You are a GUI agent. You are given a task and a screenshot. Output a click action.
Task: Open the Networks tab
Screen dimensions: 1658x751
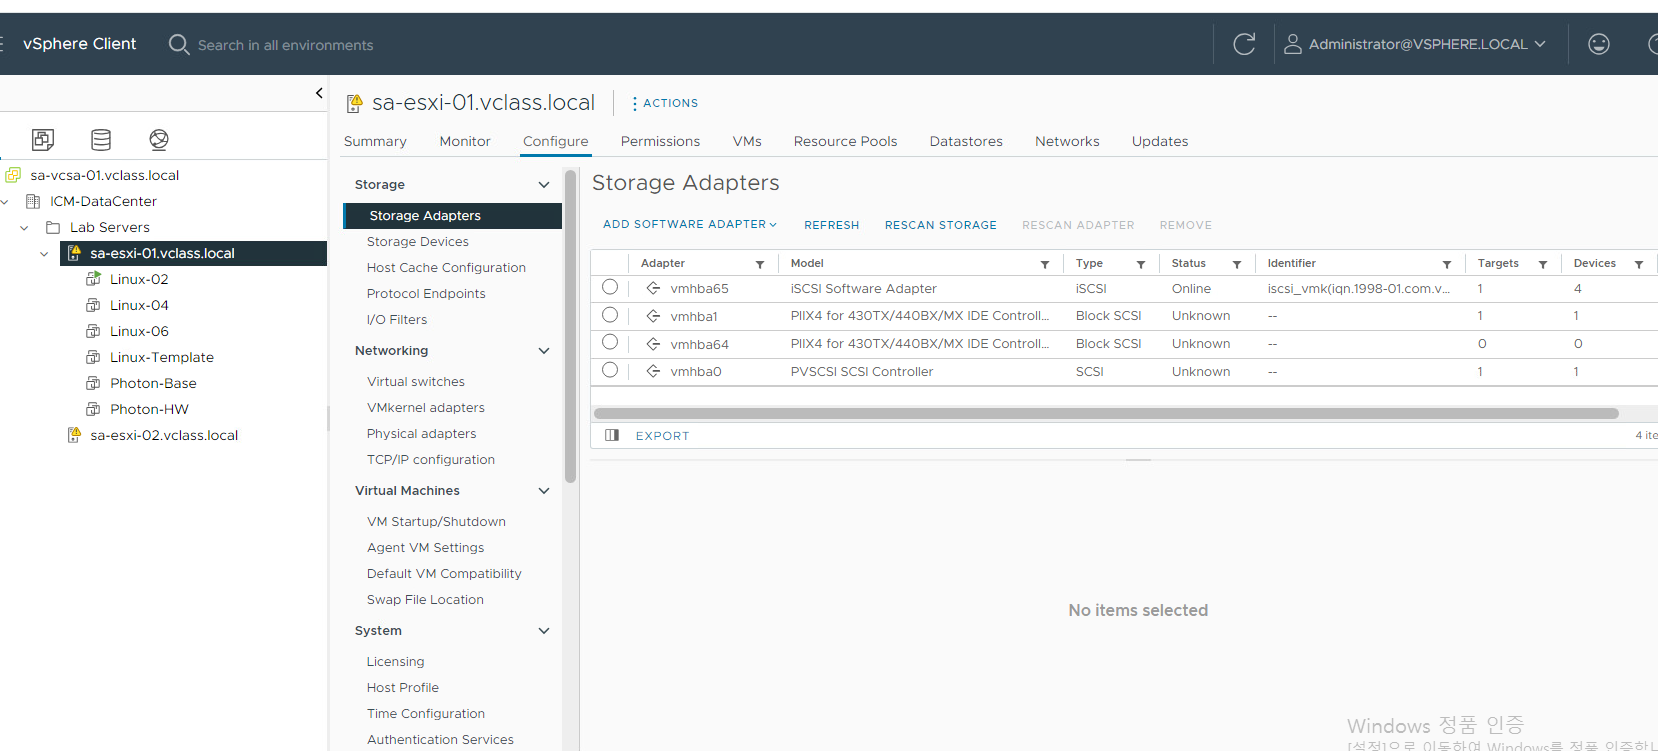tap(1067, 141)
